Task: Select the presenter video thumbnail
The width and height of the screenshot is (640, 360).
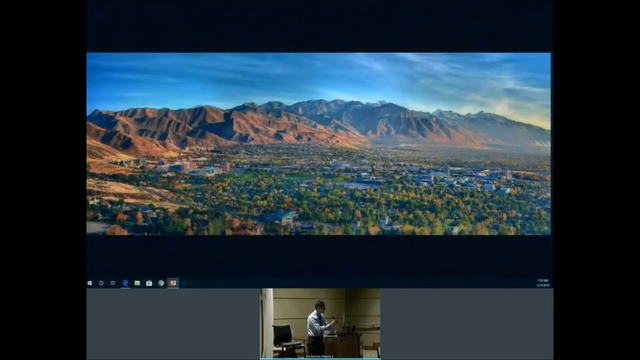Action: tap(320, 324)
